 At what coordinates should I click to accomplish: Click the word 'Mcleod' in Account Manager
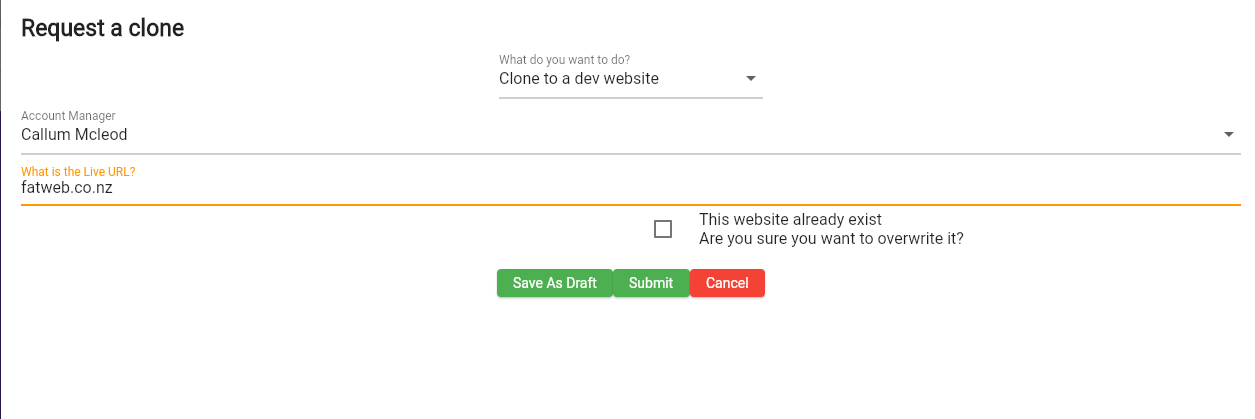[101, 135]
